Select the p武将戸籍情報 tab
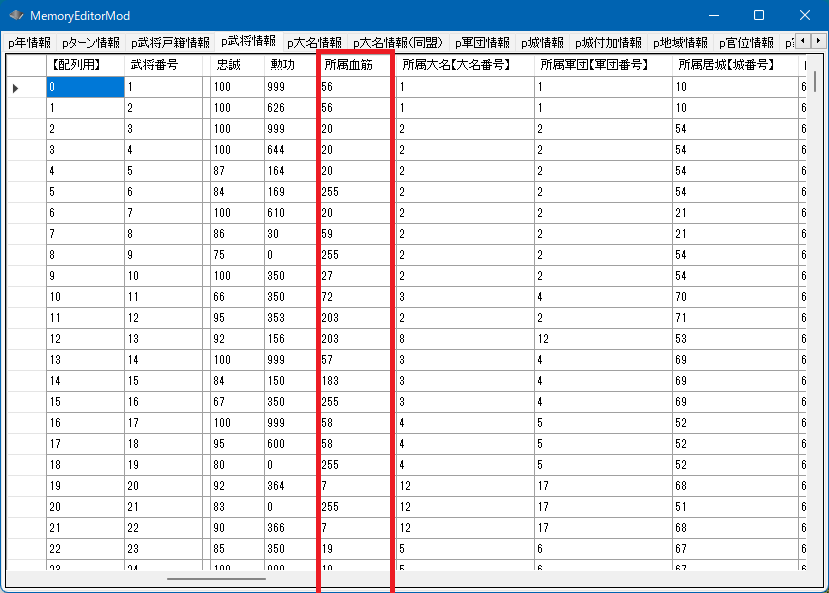This screenshot has width=829, height=593. click(169, 43)
